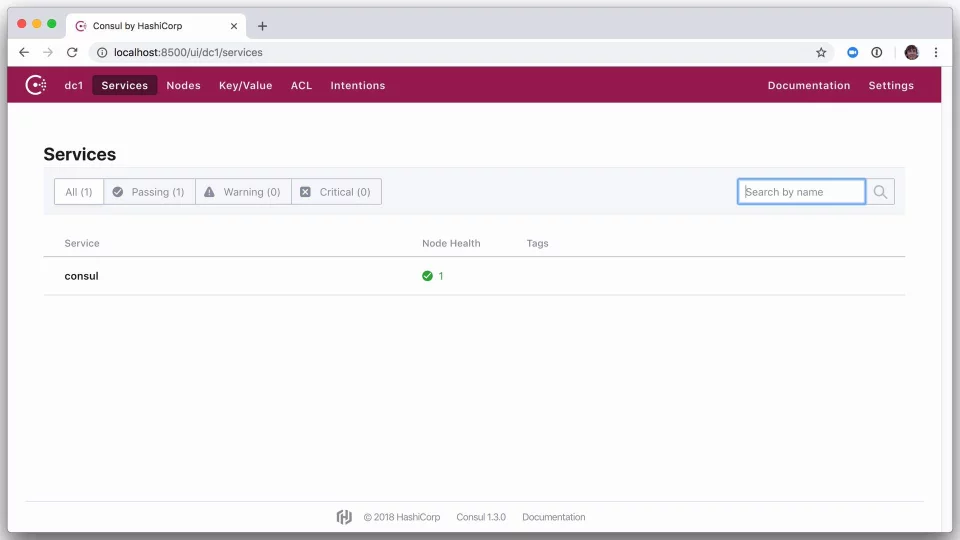Click the search magnifier button
Image resolution: width=960 pixels, height=540 pixels.
click(880, 192)
